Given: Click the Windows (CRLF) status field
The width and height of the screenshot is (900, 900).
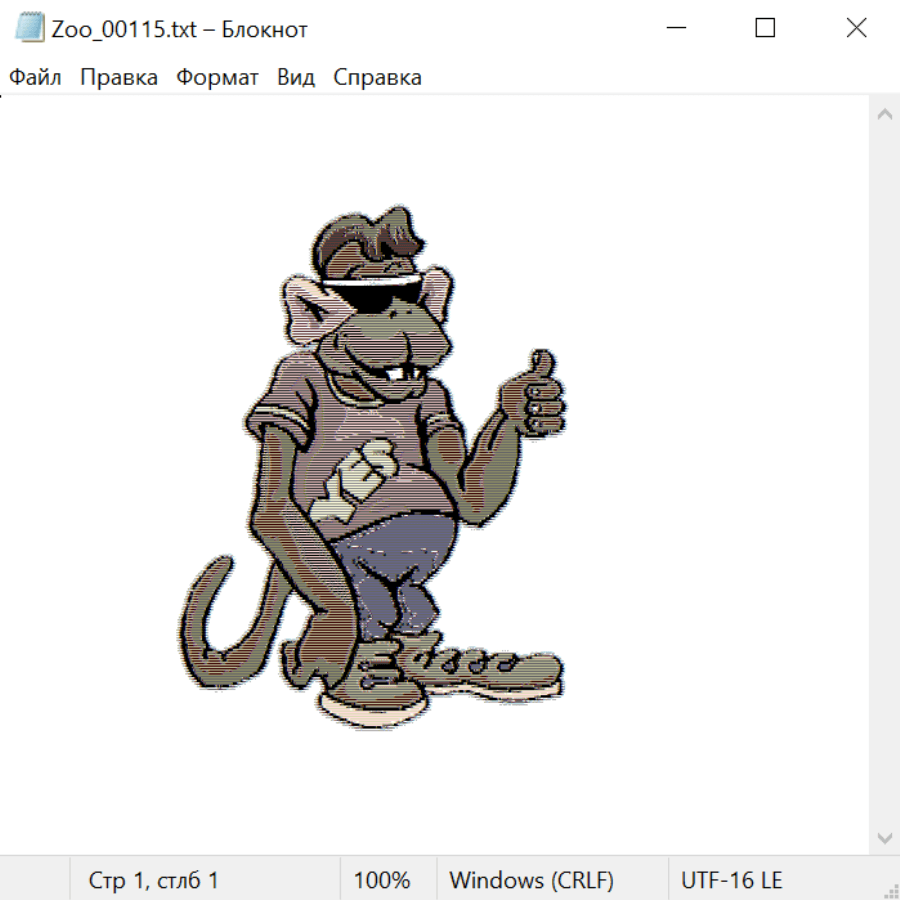Looking at the screenshot, I should [x=531, y=881].
